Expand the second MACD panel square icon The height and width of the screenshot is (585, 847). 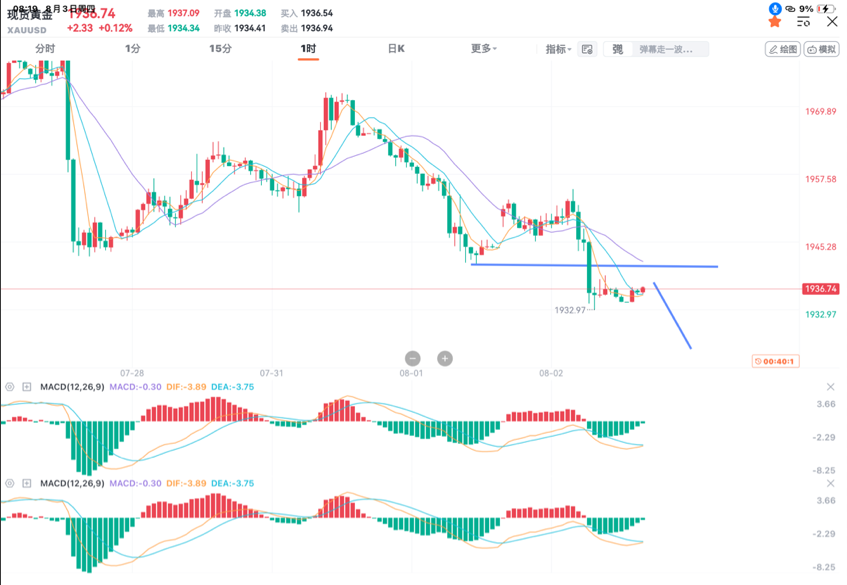pyautogui.click(x=28, y=483)
